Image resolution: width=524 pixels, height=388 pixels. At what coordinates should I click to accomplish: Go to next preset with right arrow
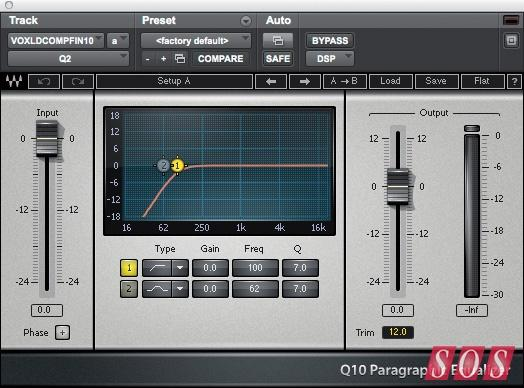305,82
